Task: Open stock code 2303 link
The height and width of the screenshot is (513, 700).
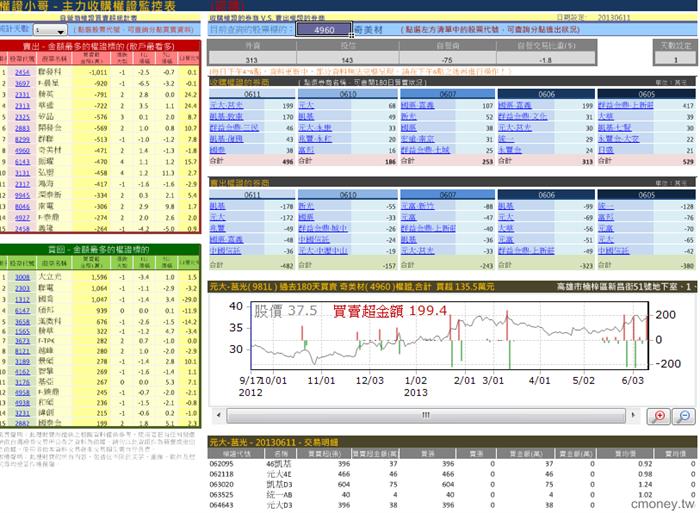Action: 22,288
